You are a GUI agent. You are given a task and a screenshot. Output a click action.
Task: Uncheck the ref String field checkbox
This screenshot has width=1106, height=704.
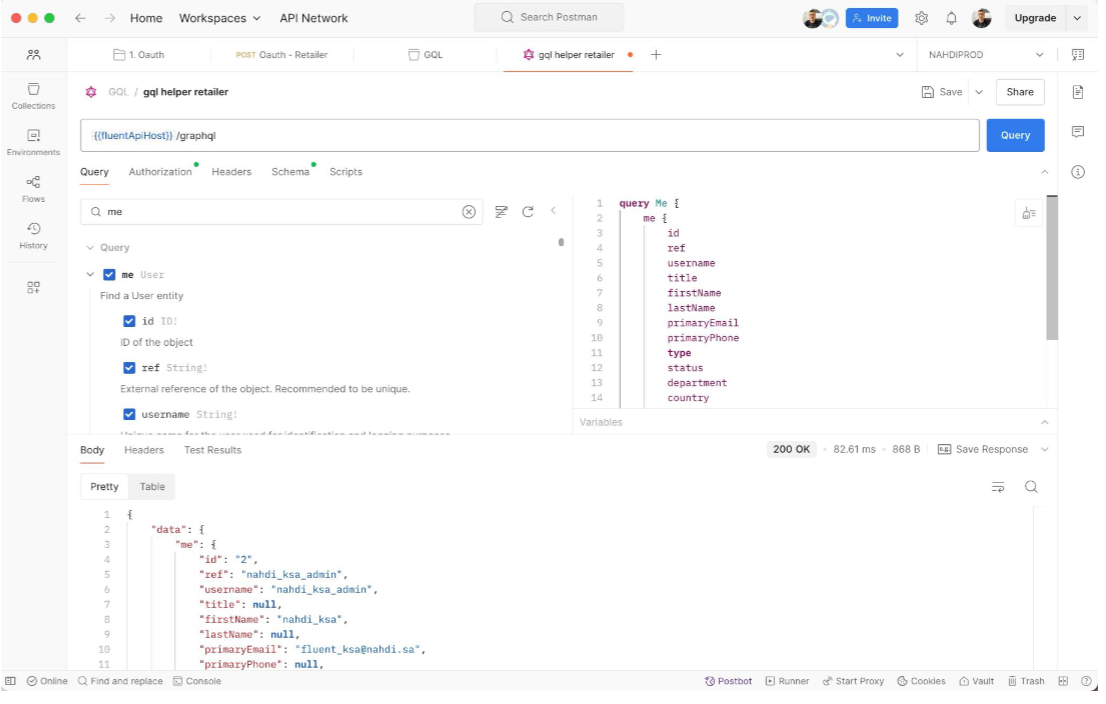(x=129, y=368)
